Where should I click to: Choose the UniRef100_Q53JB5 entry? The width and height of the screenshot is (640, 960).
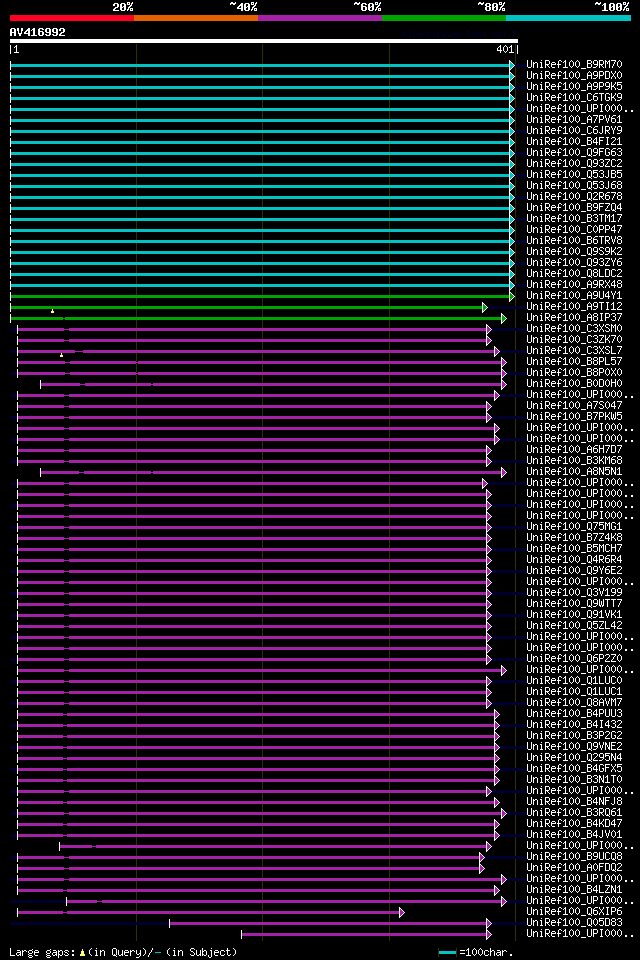(x=574, y=174)
